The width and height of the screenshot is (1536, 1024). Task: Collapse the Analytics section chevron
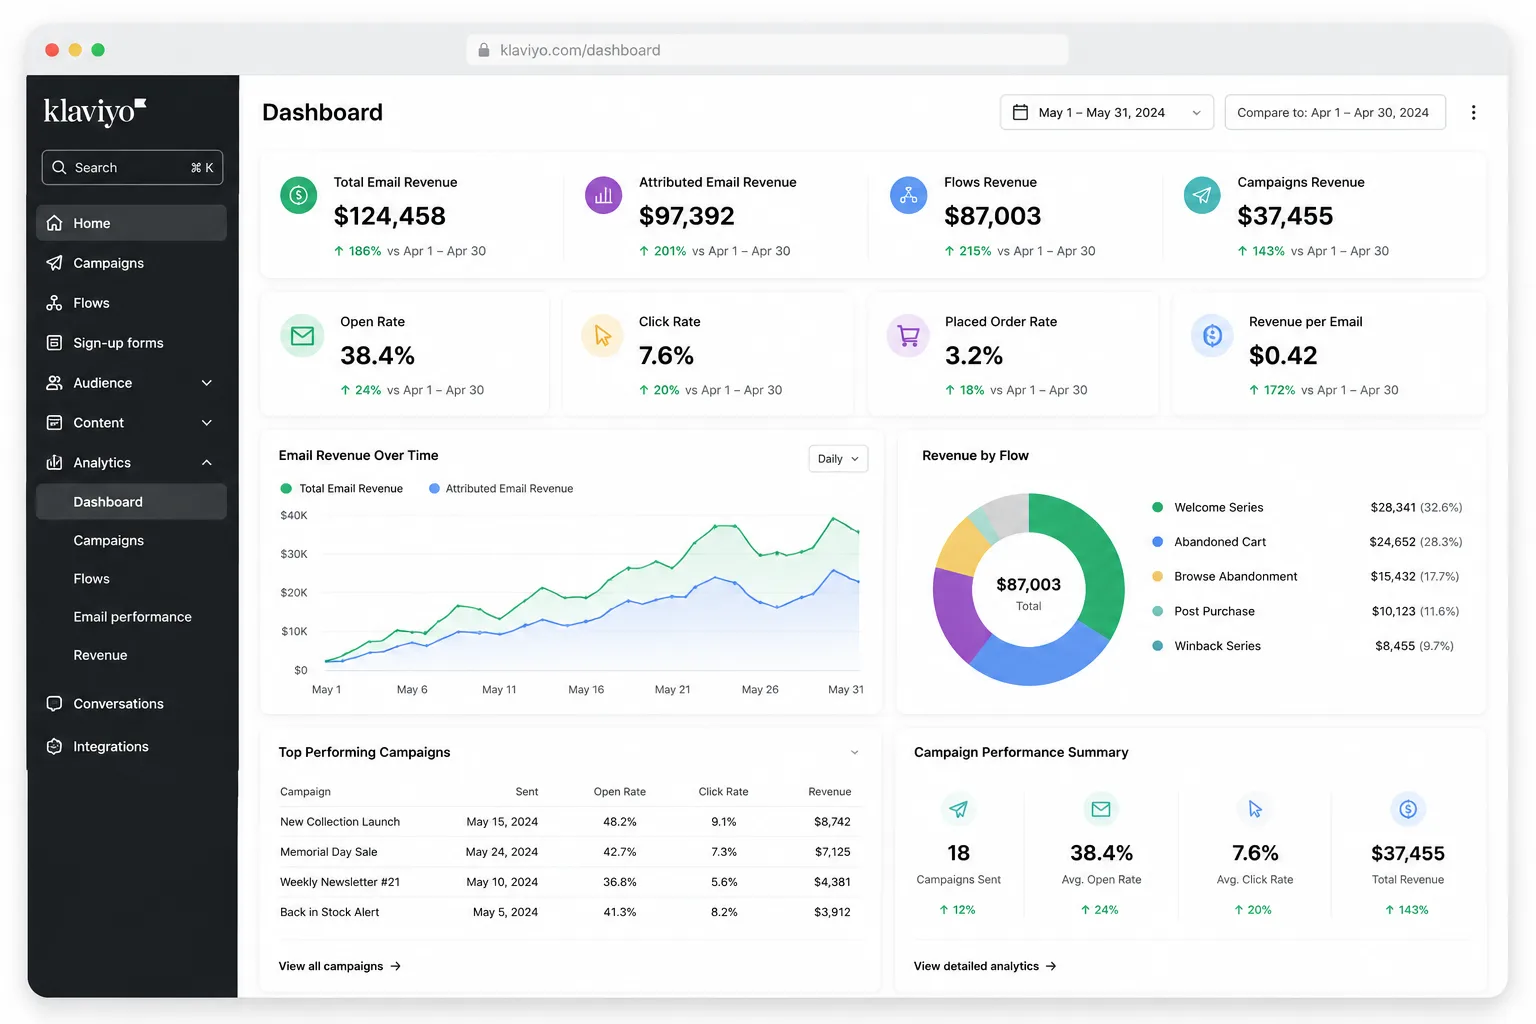click(x=207, y=463)
